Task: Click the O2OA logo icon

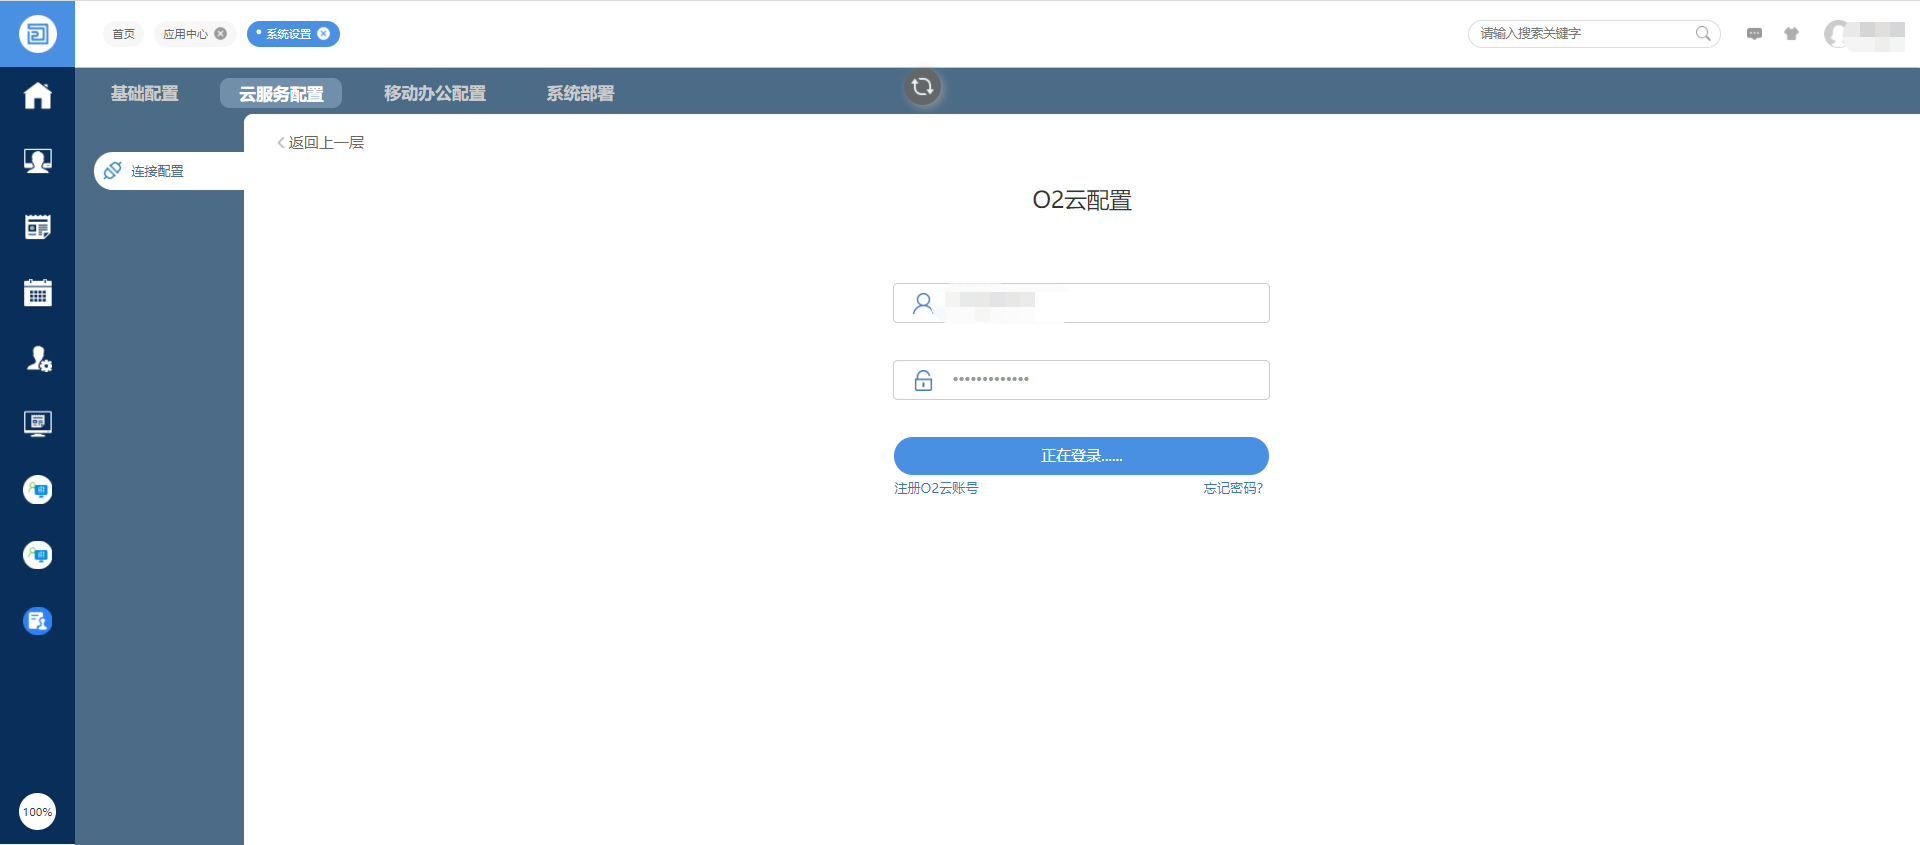Action: click(37, 34)
